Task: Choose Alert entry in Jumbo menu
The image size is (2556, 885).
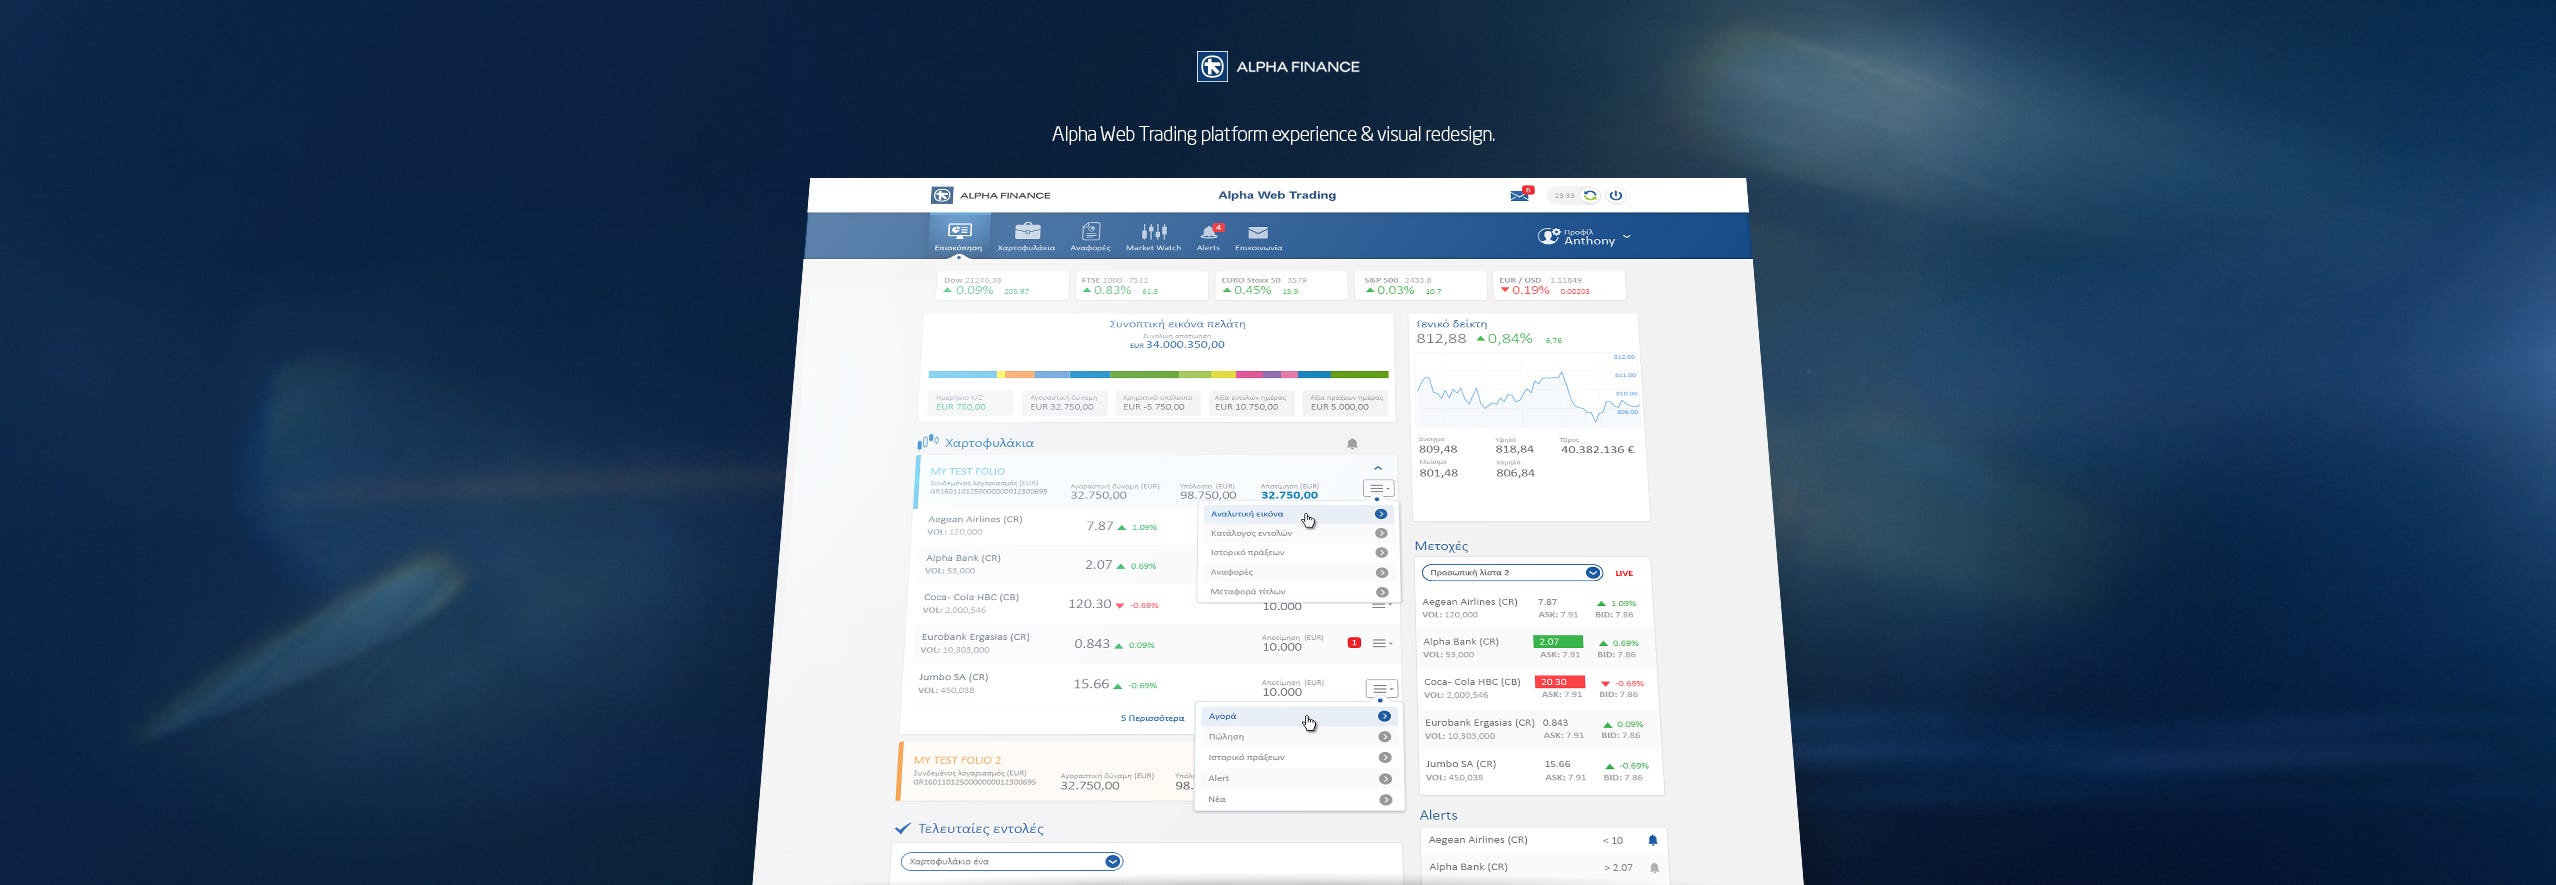Action: (x=1299, y=778)
